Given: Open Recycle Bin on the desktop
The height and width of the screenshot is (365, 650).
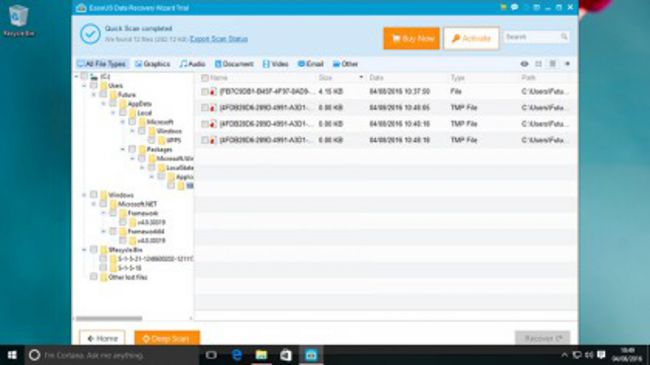Looking at the screenshot, I should pos(18,21).
